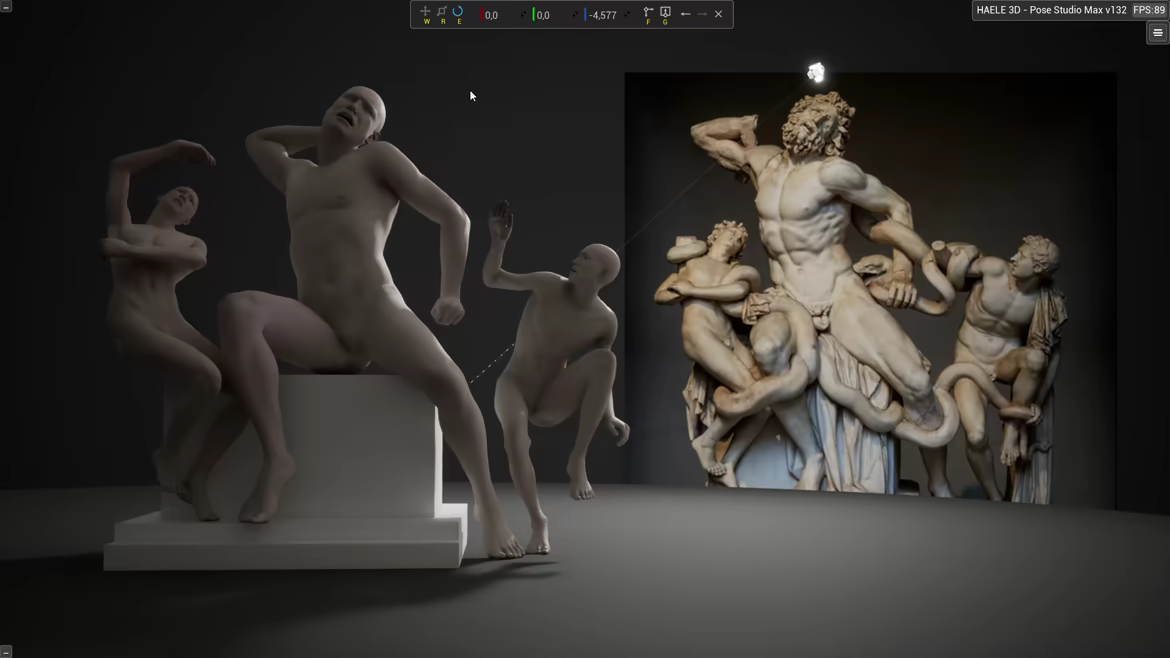The image size is (1170, 658).
Task: Click the redo right arrow
Action: pos(702,14)
